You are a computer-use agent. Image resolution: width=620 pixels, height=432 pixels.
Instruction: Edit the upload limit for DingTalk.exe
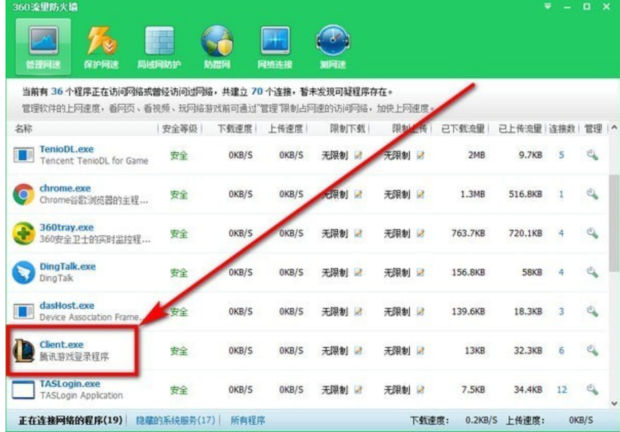[x=420, y=272]
